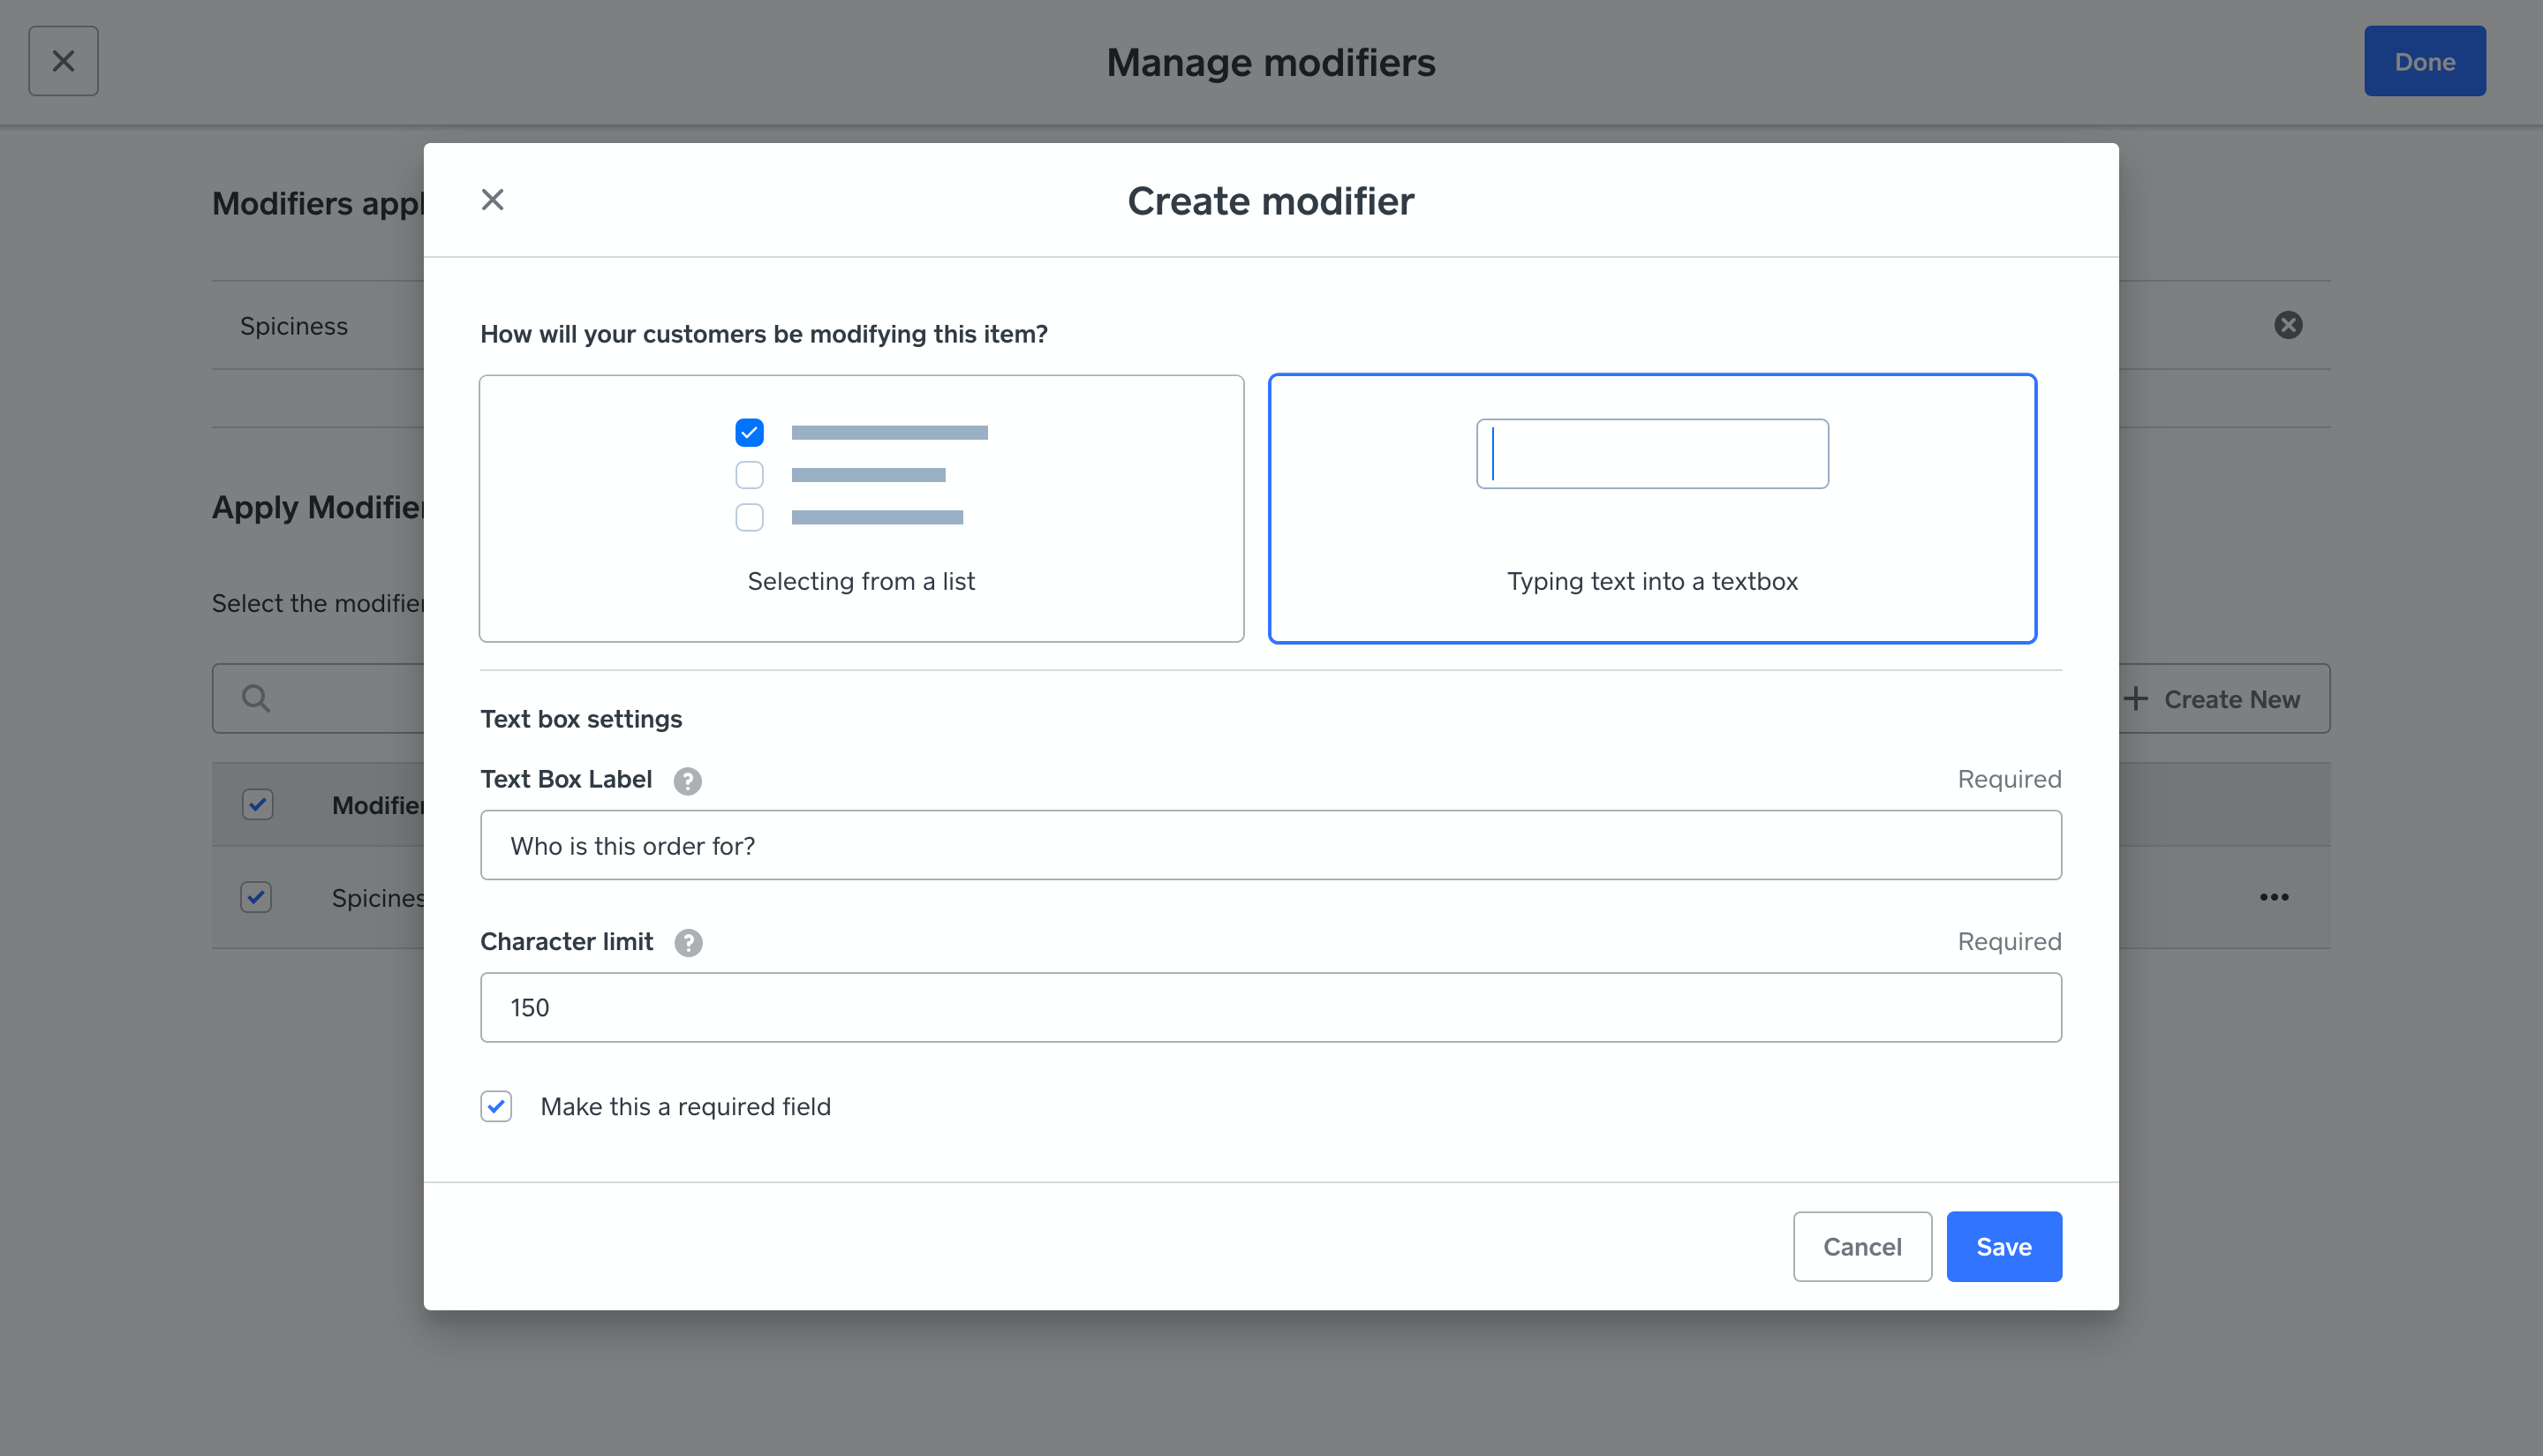Save the new modifier
The height and width of the screenshot is (1456, 2543).
point(2003,1246)
